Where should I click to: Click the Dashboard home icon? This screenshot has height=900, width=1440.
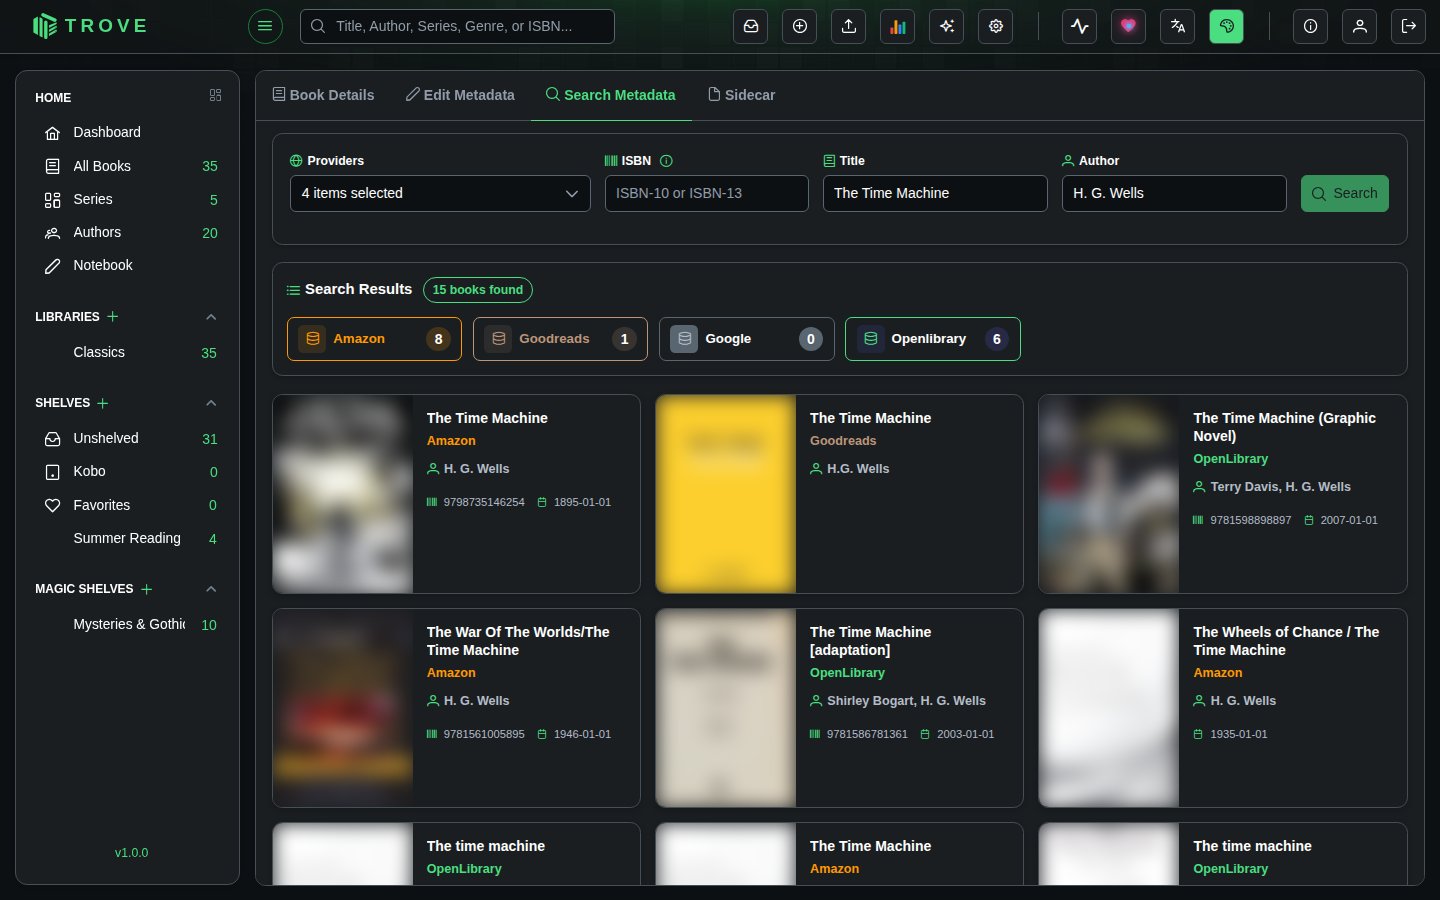click(x=53, y=133)
